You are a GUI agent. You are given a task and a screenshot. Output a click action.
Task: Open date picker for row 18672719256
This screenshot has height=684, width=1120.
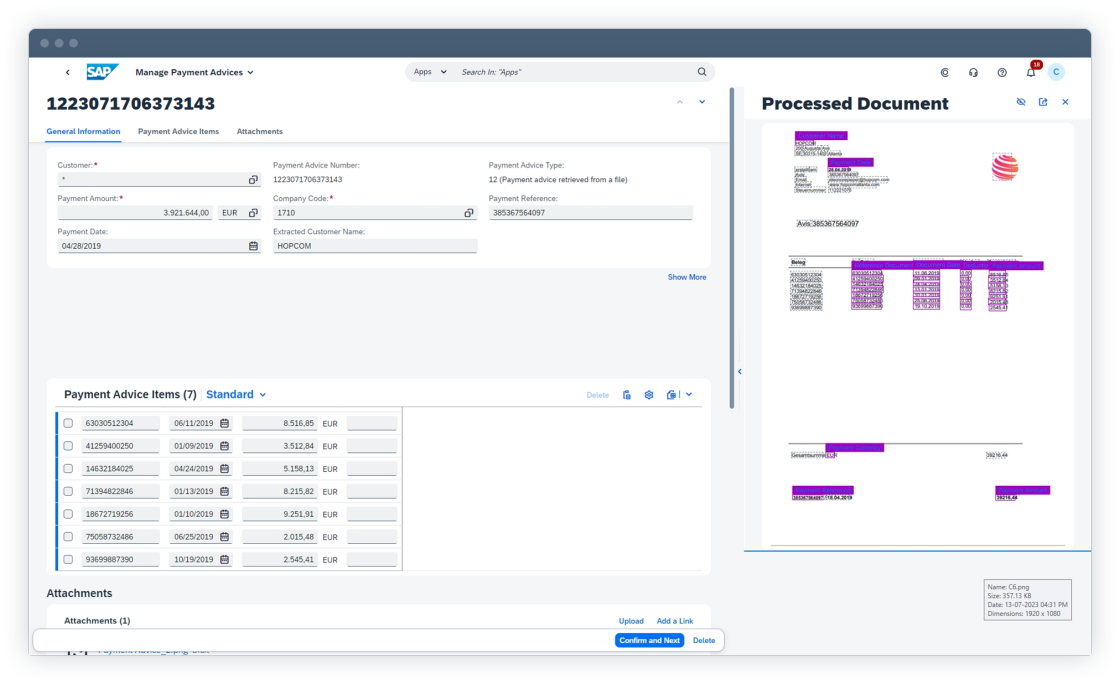pyautogui.click(x=224, y=514)
